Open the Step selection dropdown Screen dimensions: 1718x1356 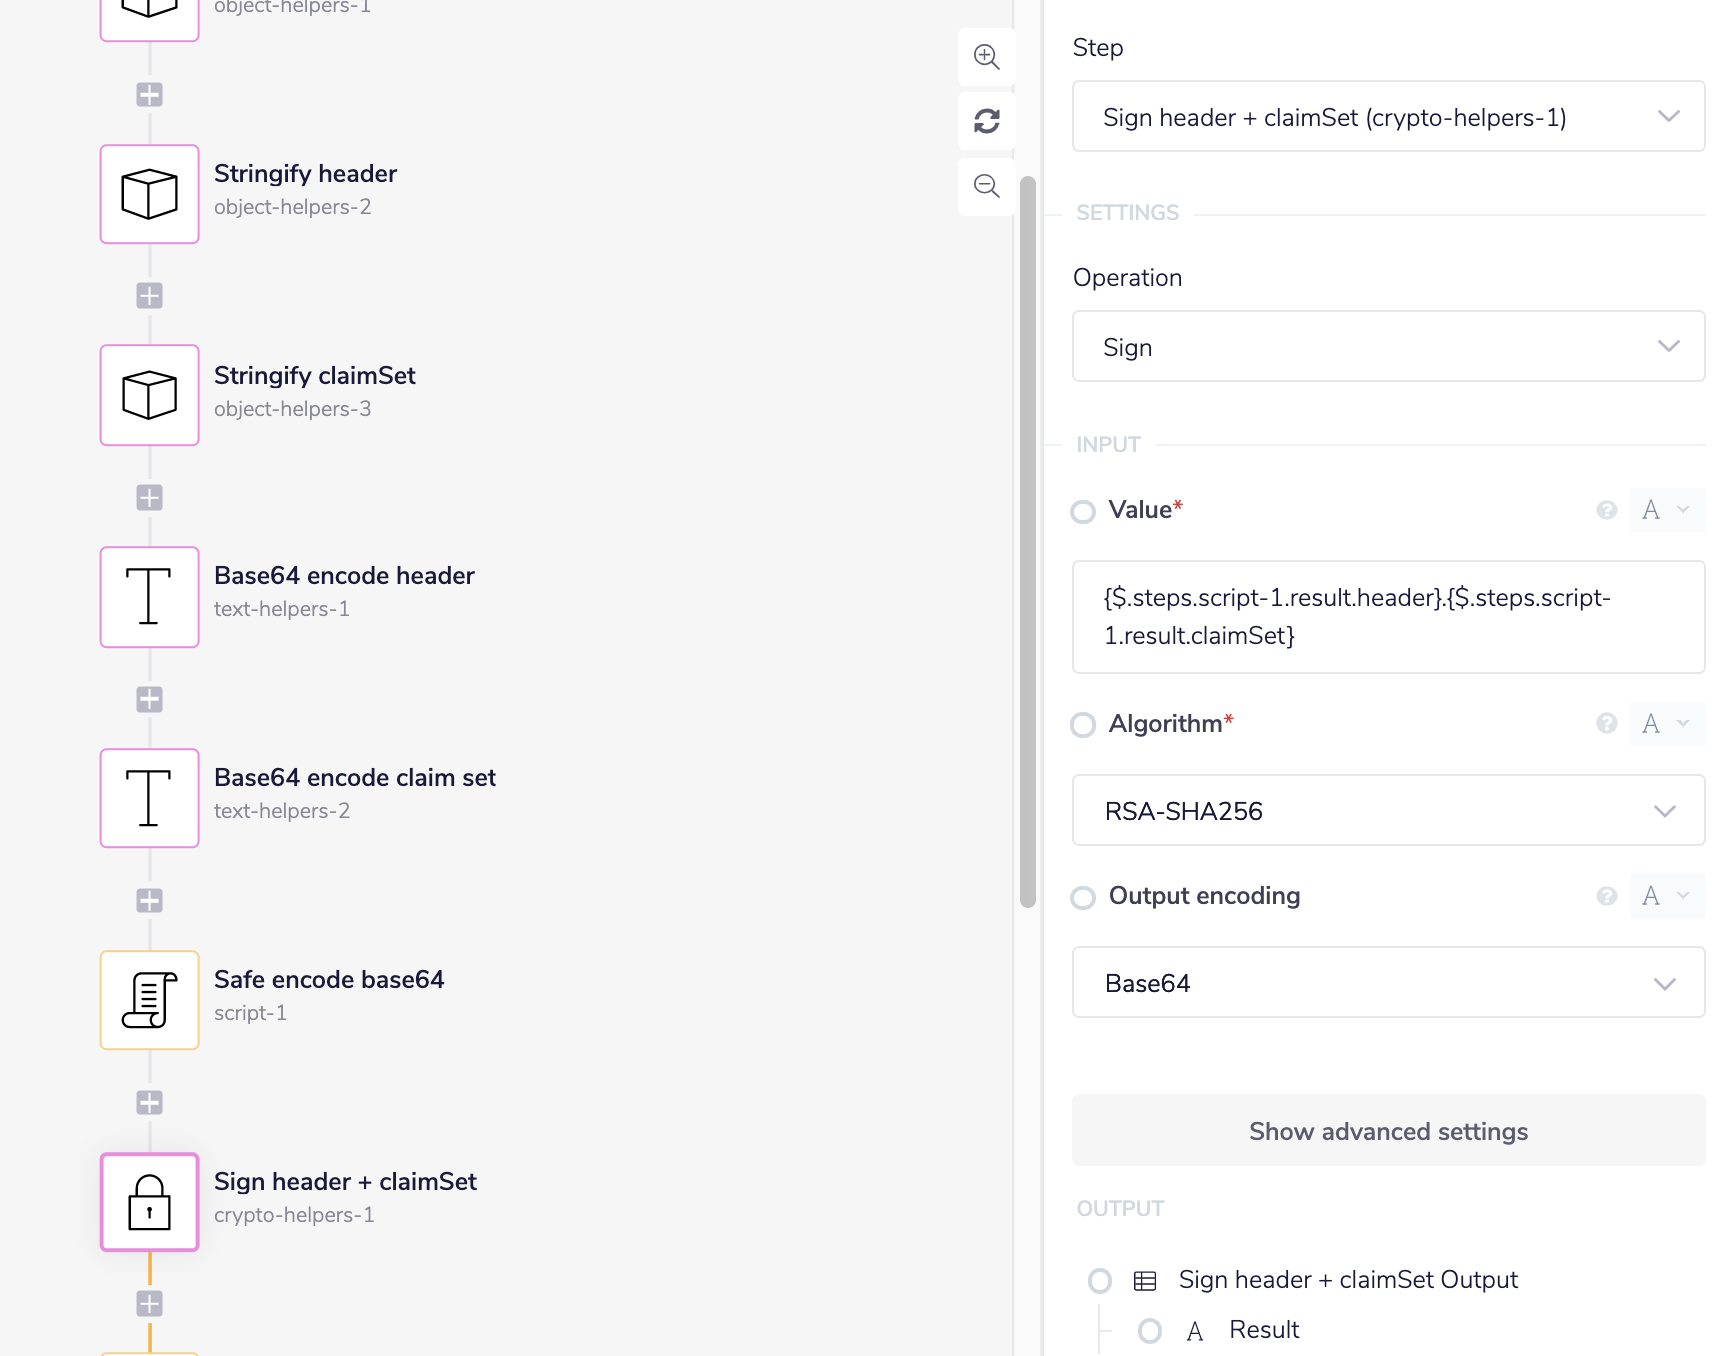tap(1388, 117)
